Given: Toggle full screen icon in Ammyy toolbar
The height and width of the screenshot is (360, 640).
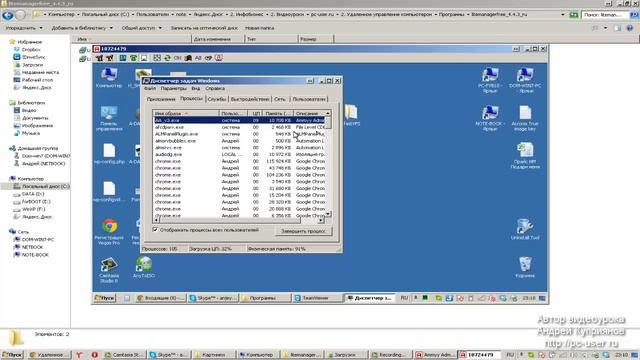Looking at the screenshot, I should (157, 58).
